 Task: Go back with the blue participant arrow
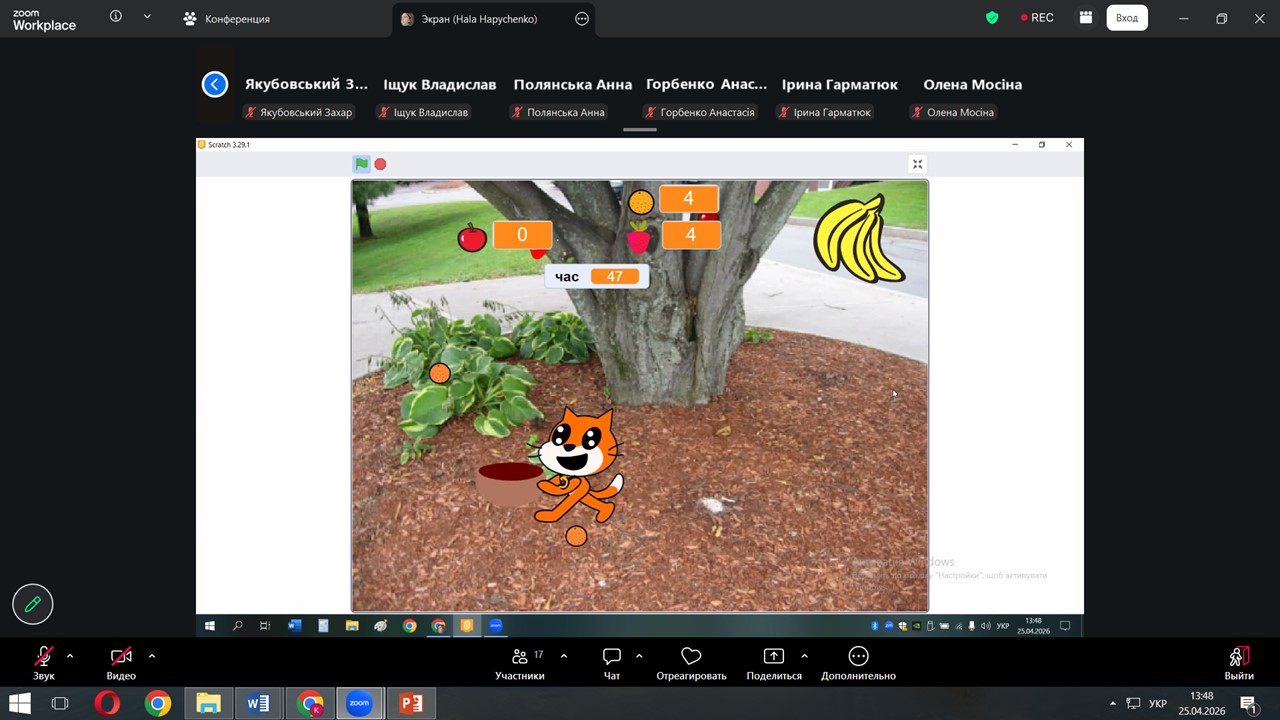click(215, 85)
